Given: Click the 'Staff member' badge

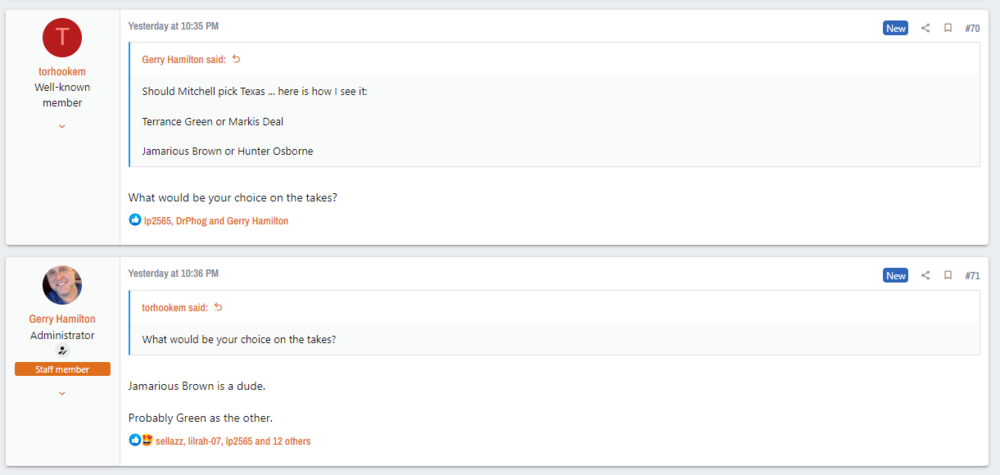Looking at the screenshot, I should 62,369.
